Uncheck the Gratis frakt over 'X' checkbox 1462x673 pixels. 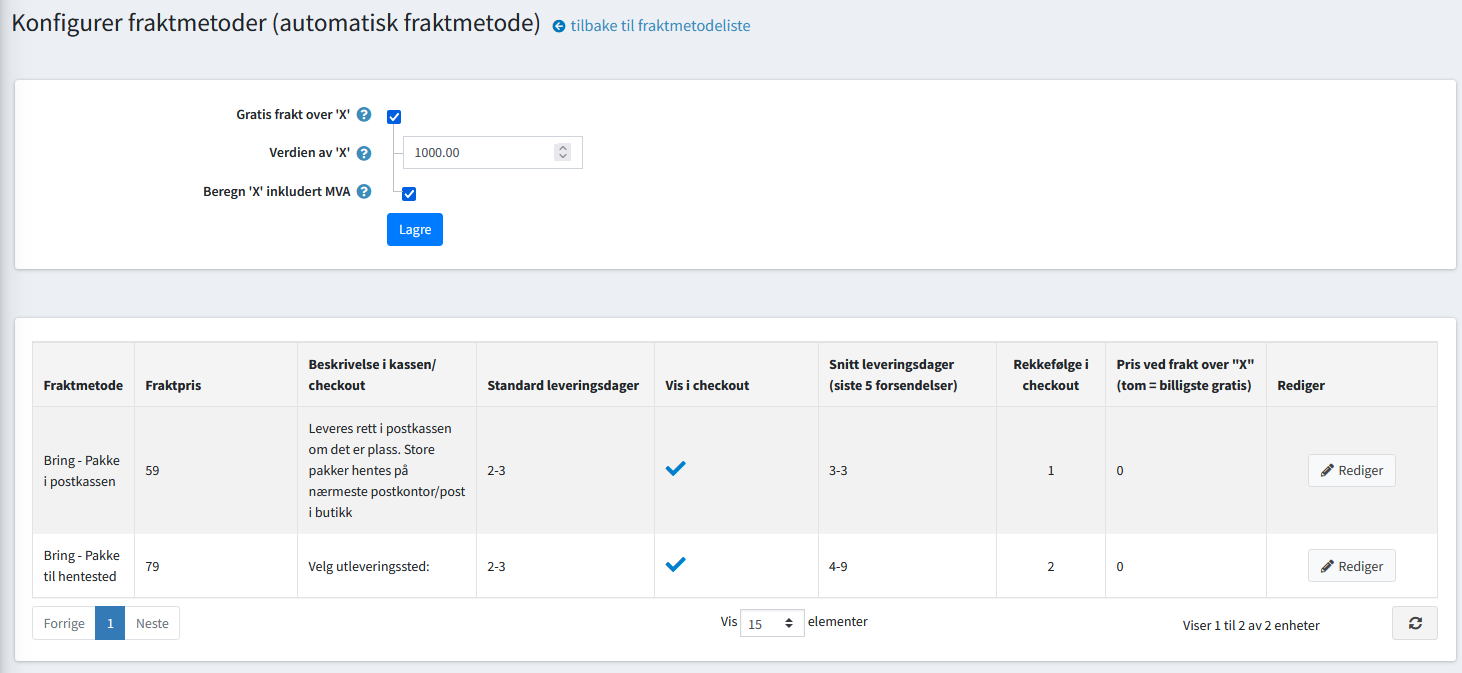pos(394,117)
